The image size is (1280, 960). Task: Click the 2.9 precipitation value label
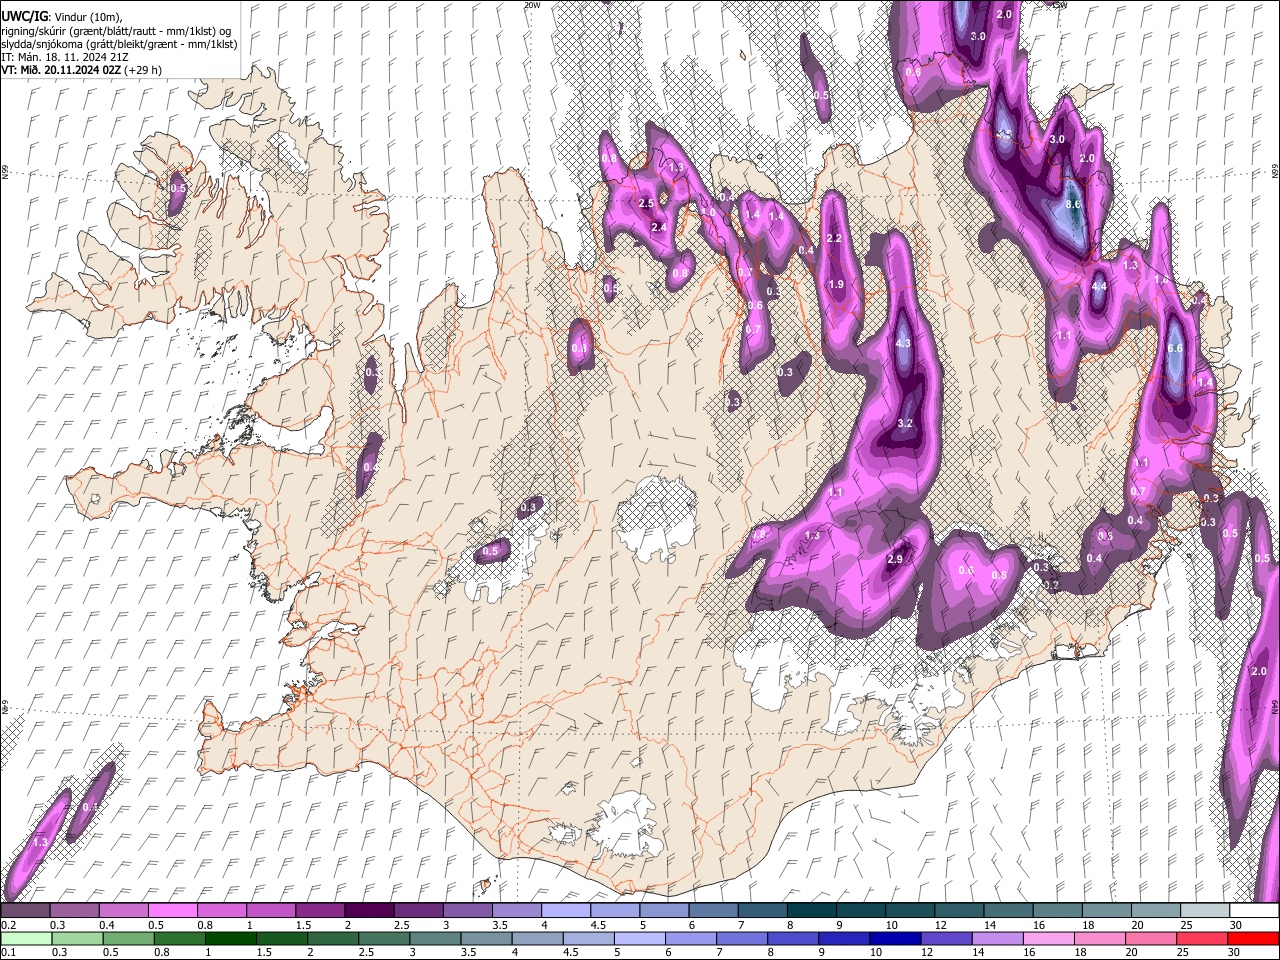895,559
